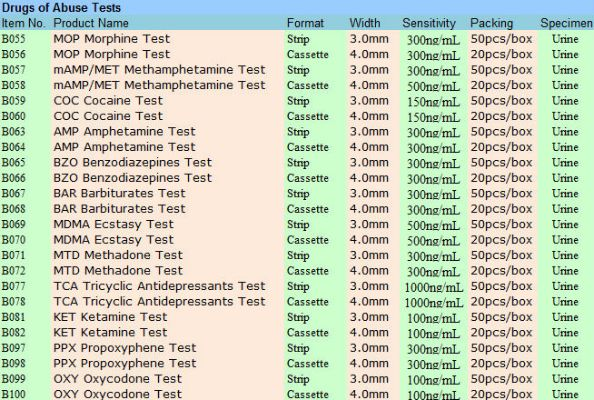Click the 20pcs/box packing in row B098
594x400 pixels.
[x=501, y=363]
